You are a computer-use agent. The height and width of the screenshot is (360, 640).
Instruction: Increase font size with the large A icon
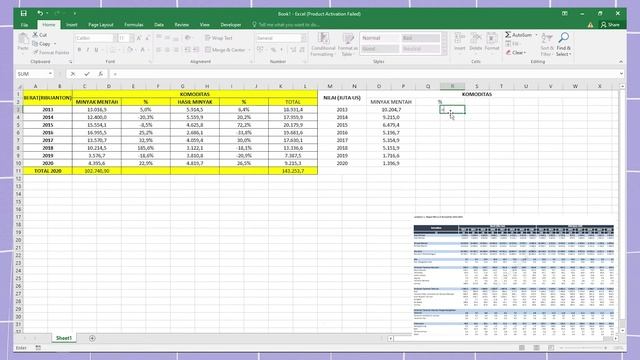[x=139, y=38]
